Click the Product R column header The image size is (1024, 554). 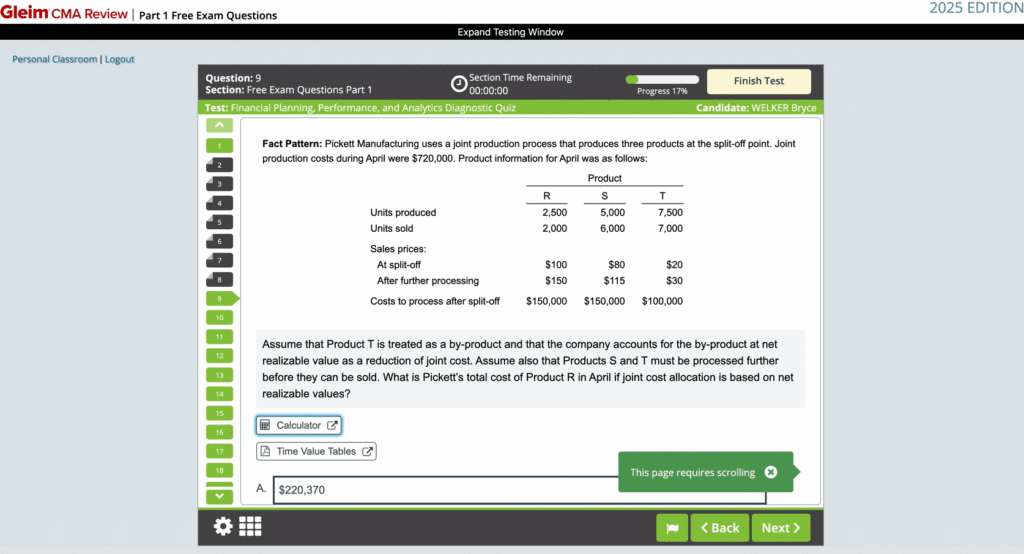click(547, 196)
